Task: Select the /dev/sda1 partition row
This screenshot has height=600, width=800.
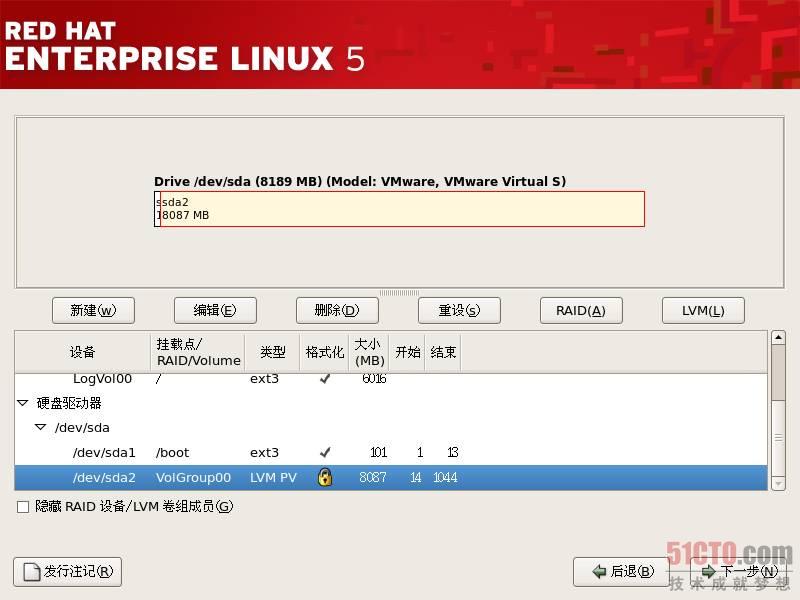Action: click(x=391, y=453)
